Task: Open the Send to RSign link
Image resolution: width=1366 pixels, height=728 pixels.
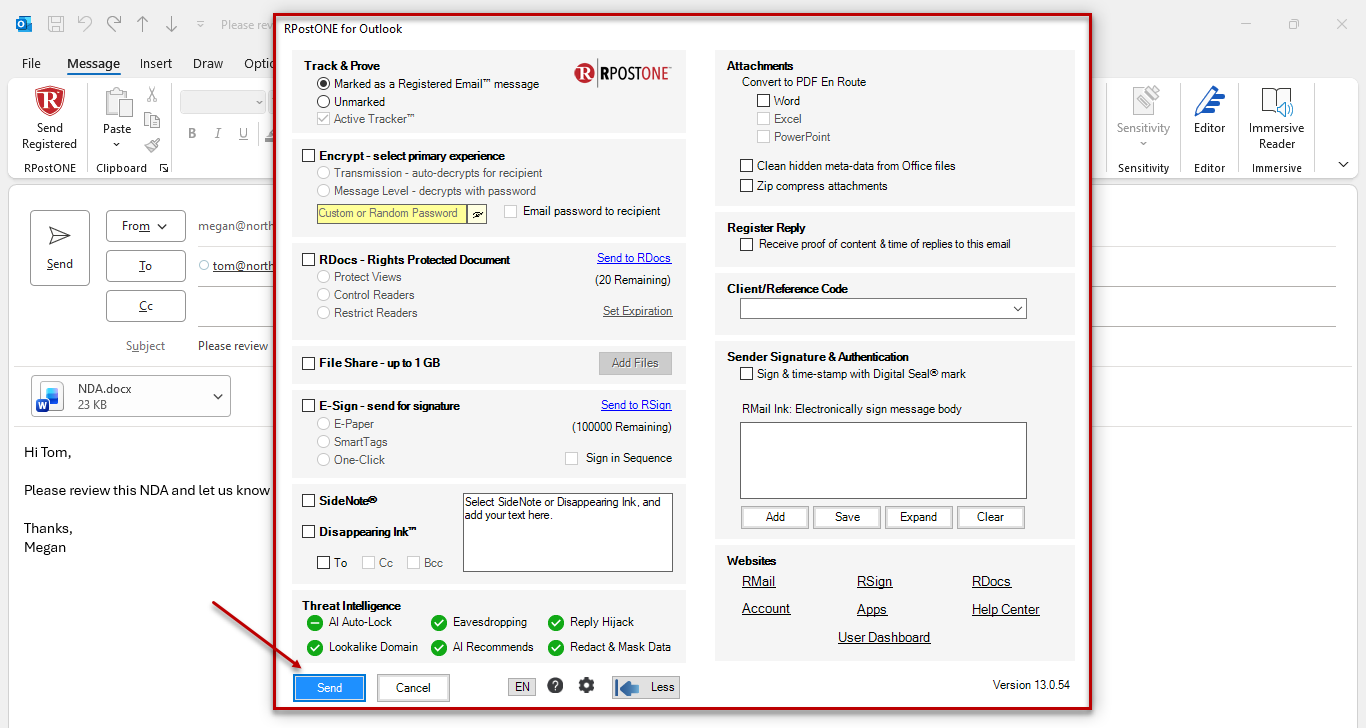Action: (x=636, y=405)
